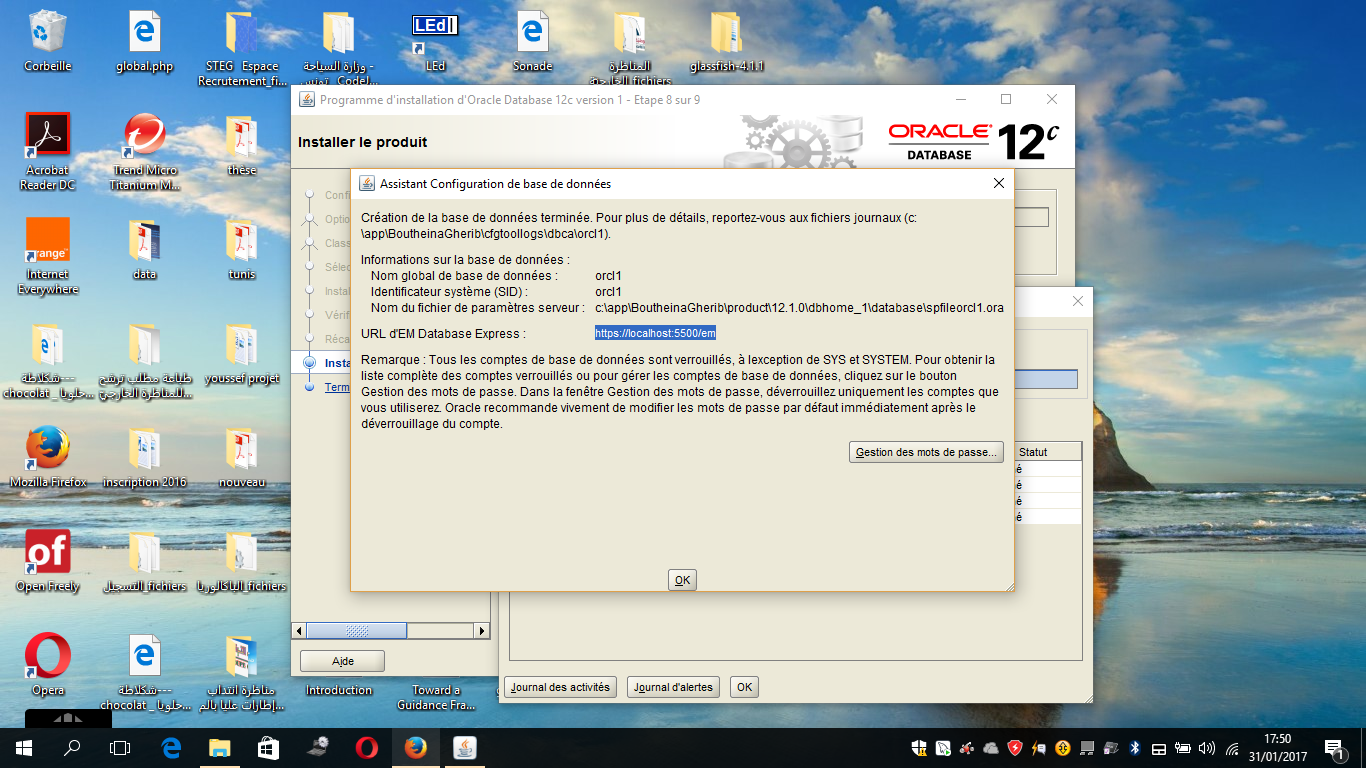Select the nouveau folder
This screenshot has width=1366, height=768.
click(242, 458)
